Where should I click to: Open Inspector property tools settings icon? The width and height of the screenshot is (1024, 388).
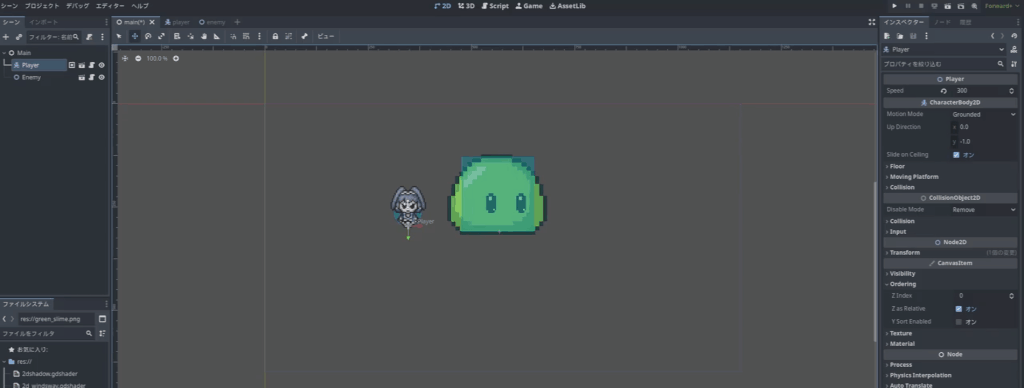point(1014,64)
